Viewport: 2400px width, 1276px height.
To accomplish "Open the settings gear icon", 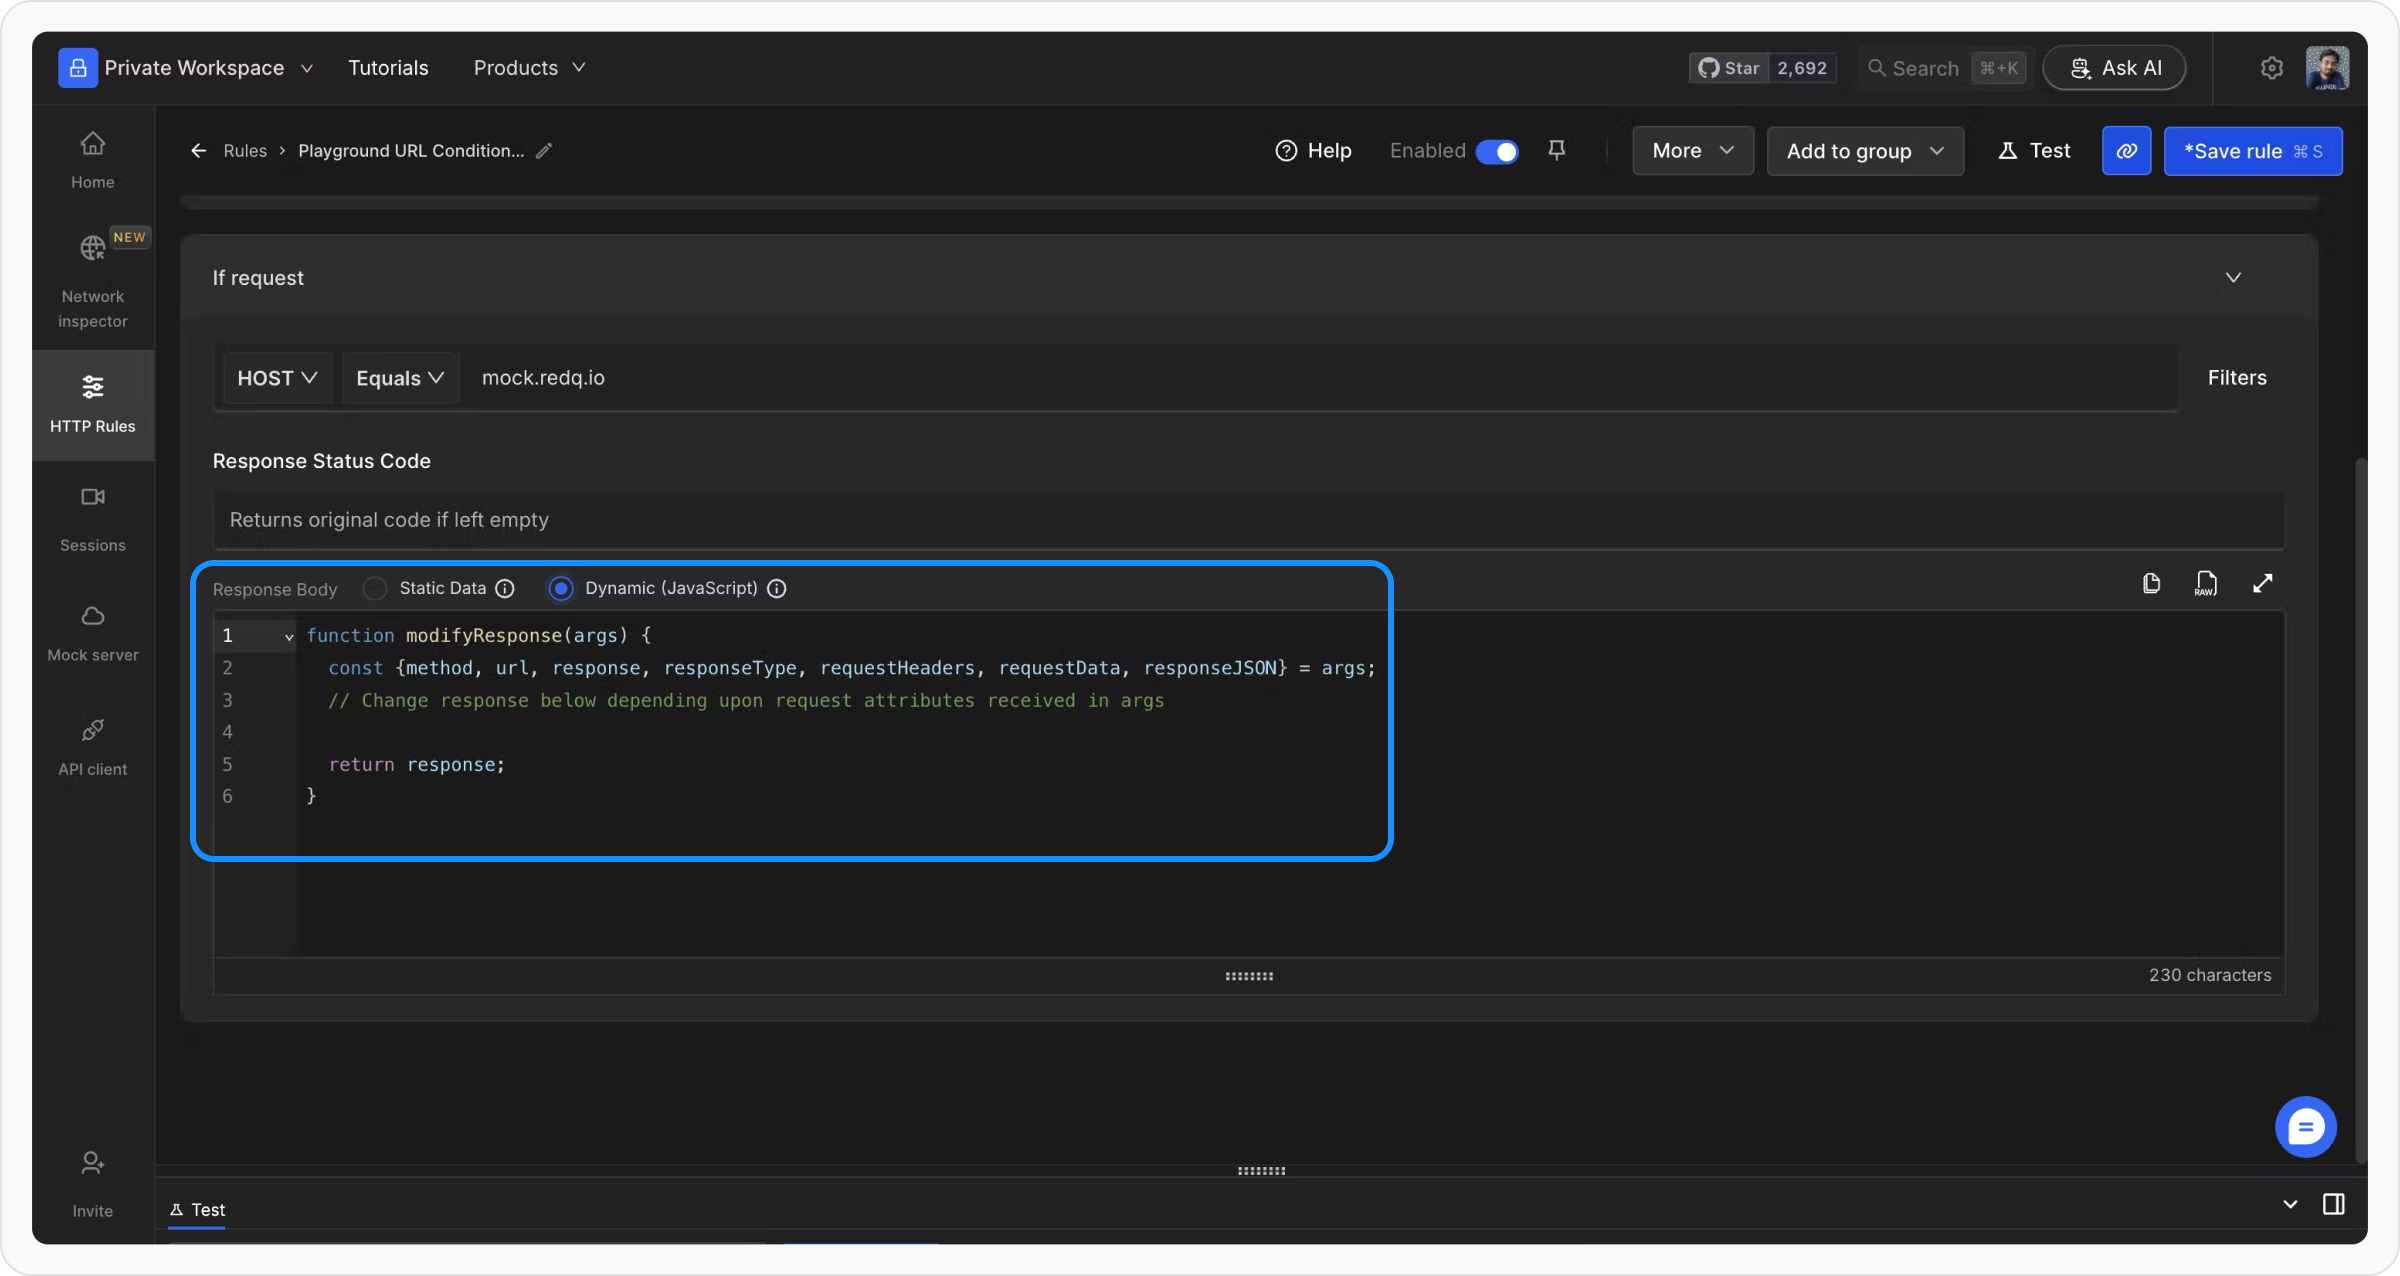I will pos(2271,68).
